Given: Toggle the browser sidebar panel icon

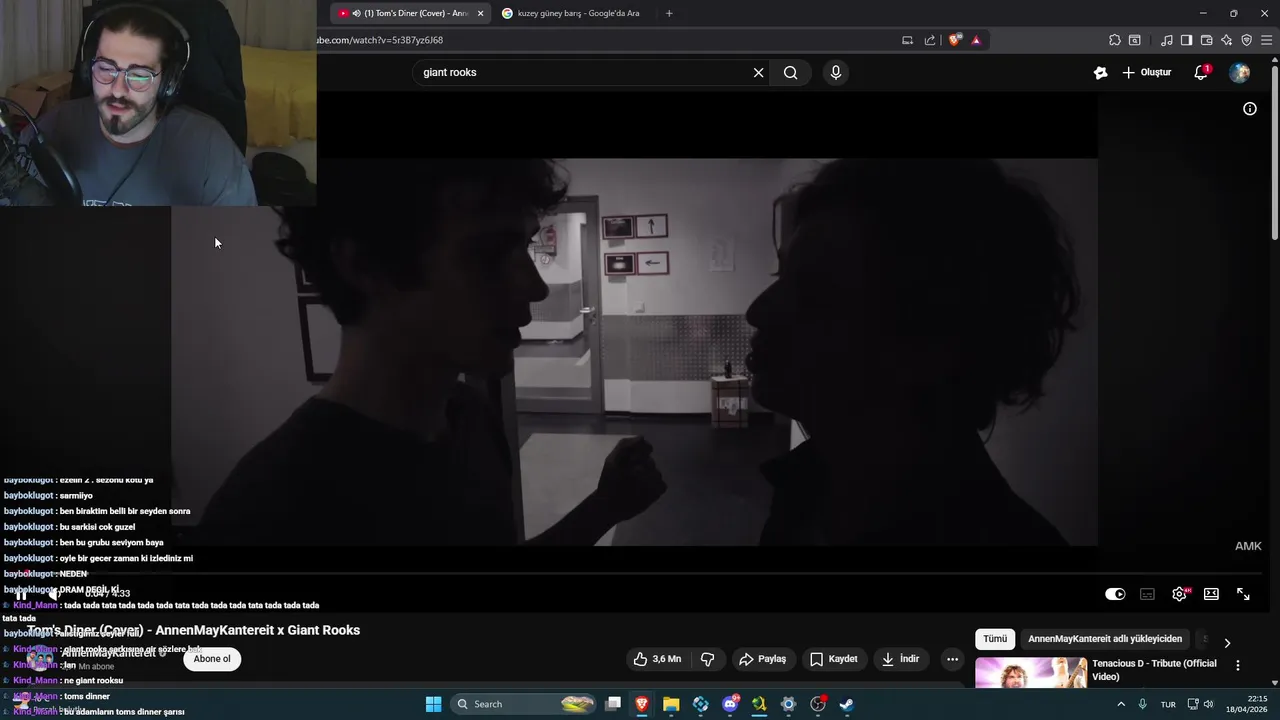Looking at the screenshot, I should (x=1186, y=40).
